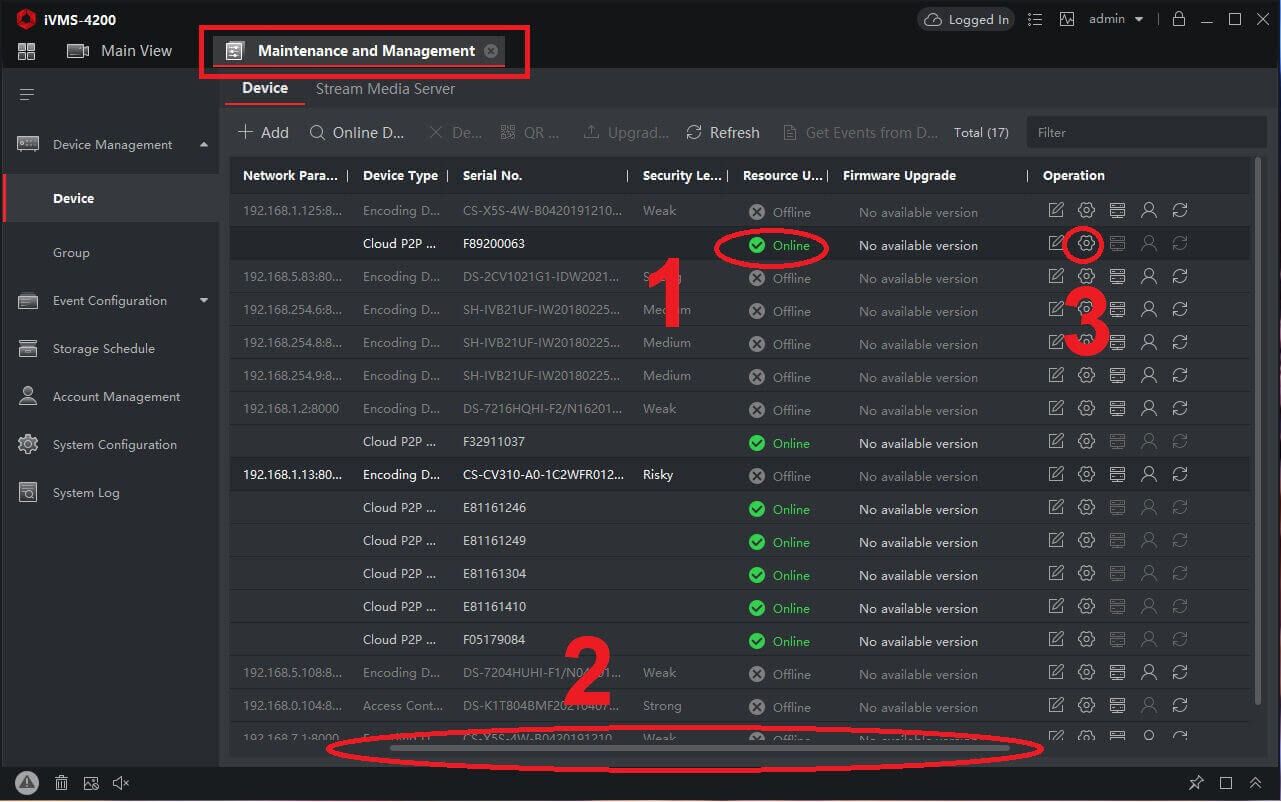
Task: Lock the client with the padlock icon
Action: (1179, 19)
